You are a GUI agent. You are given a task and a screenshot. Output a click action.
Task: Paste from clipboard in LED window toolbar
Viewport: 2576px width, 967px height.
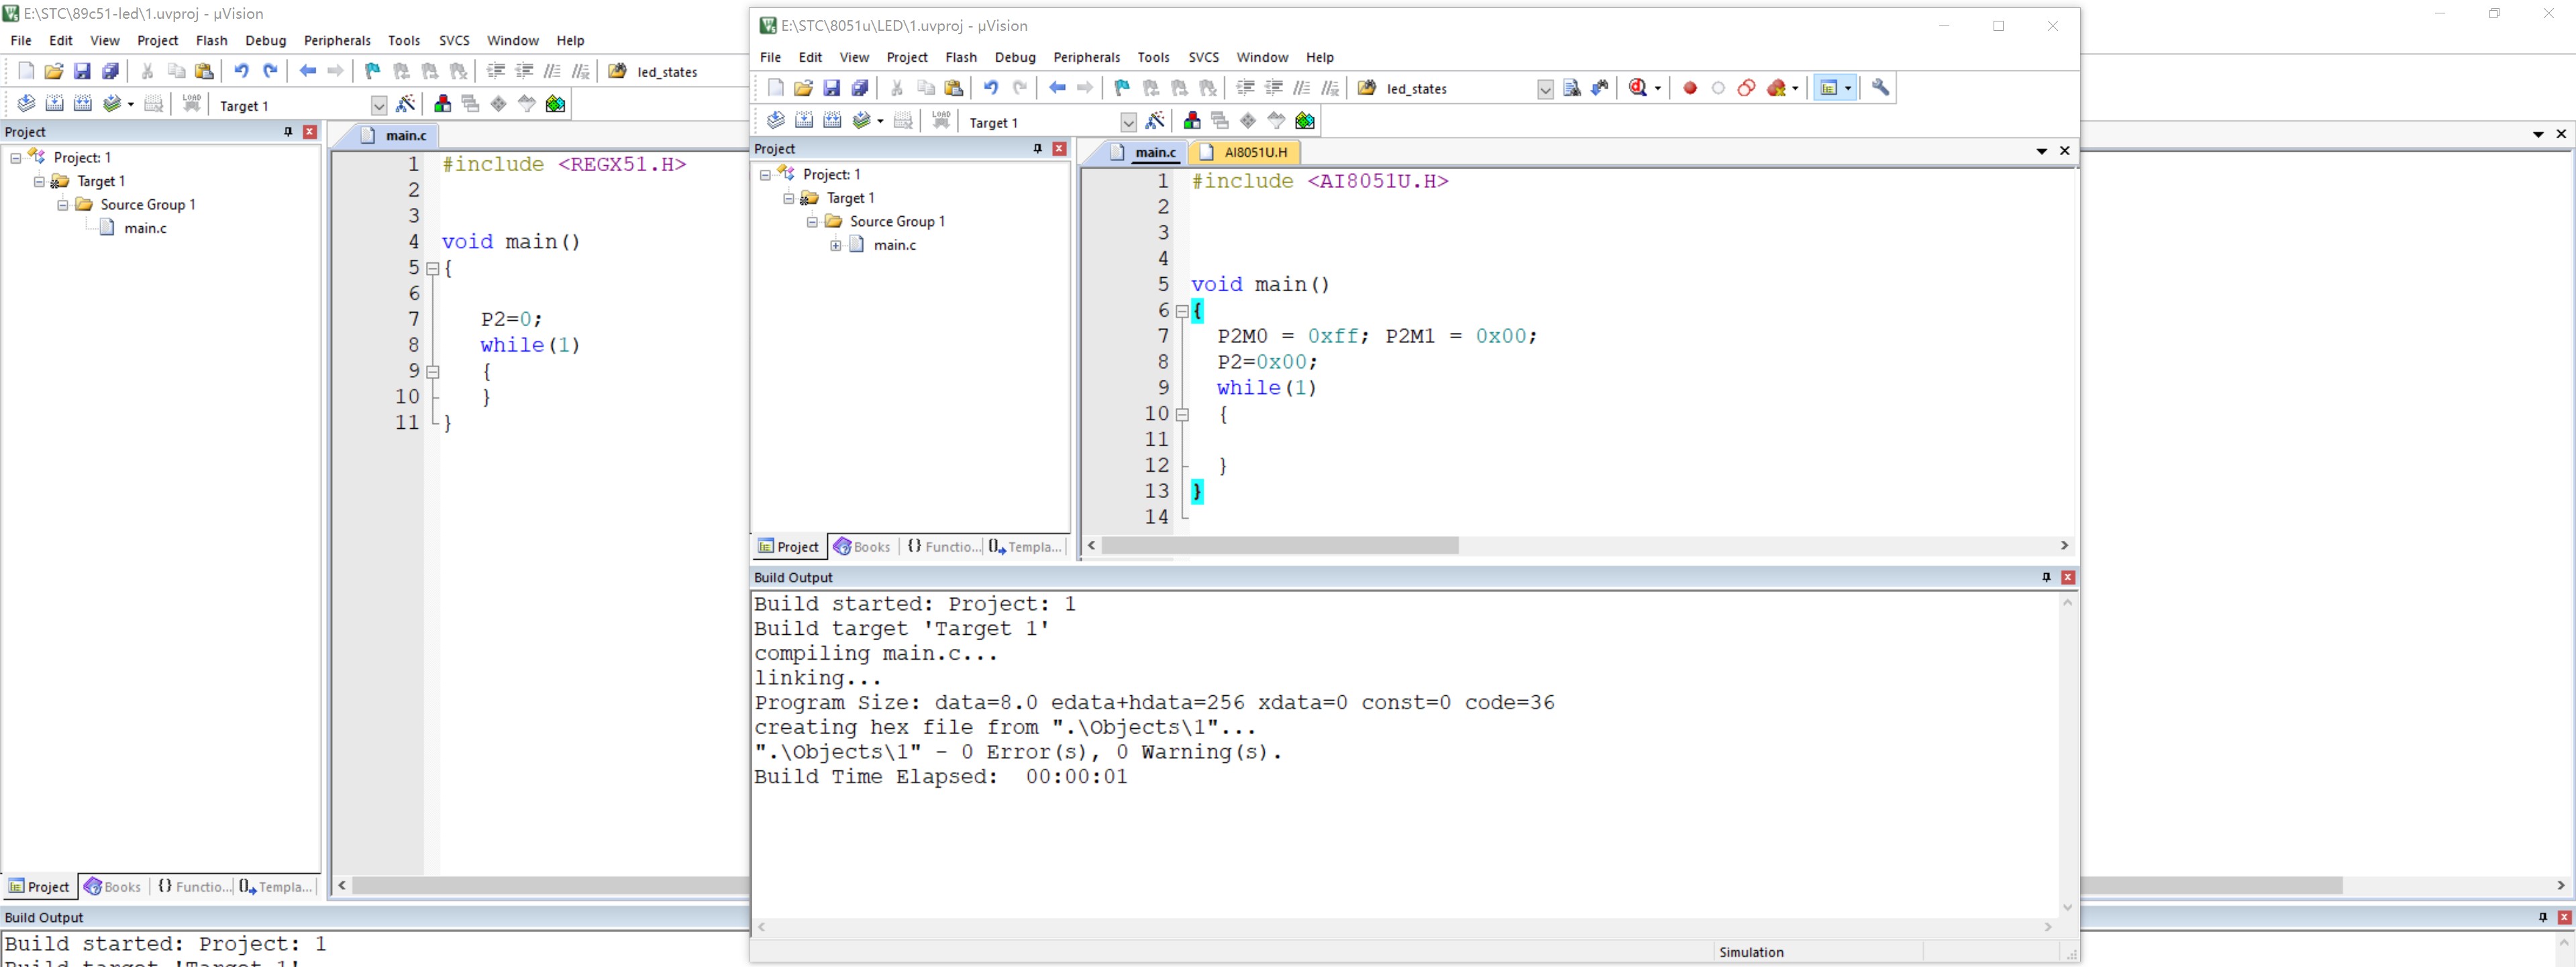tap(954, 88)
